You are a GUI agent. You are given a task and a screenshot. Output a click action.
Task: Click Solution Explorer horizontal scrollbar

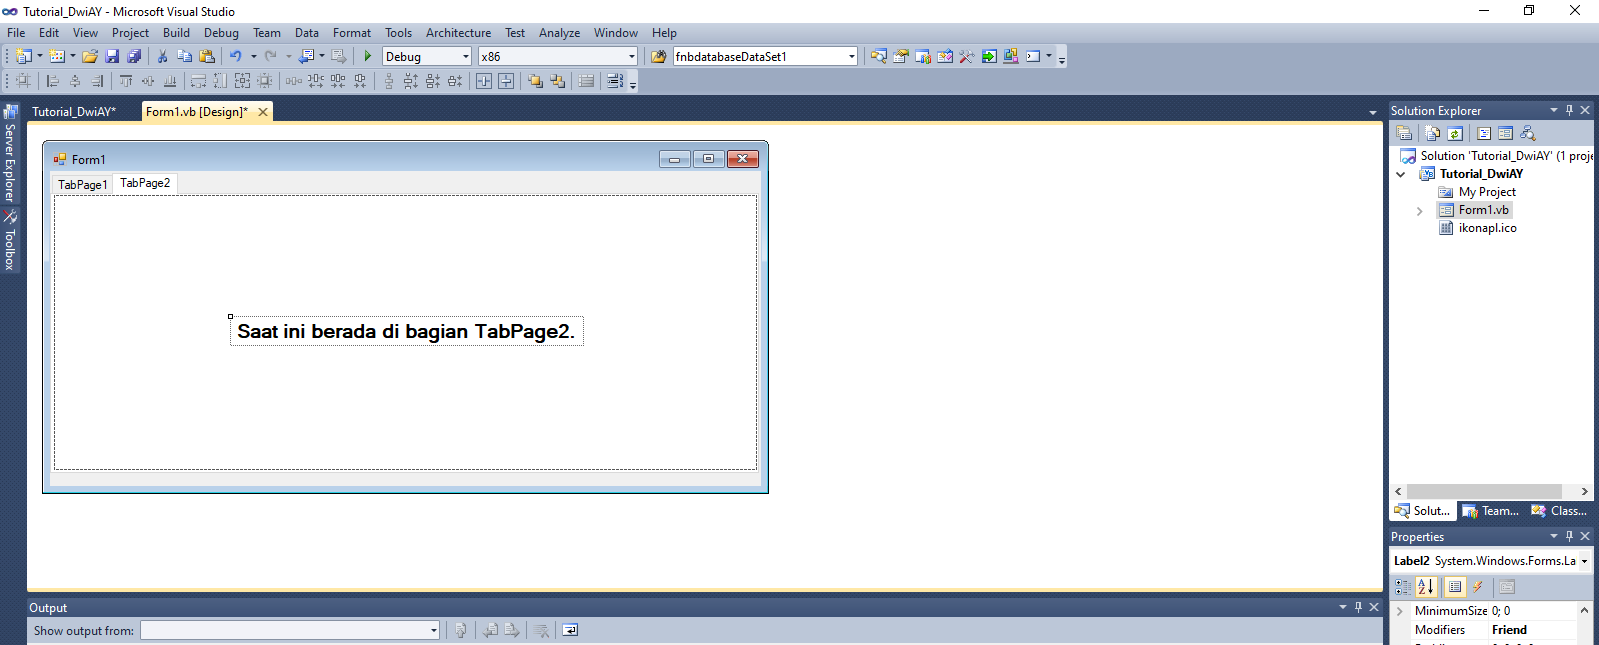tap(1484, 491)
